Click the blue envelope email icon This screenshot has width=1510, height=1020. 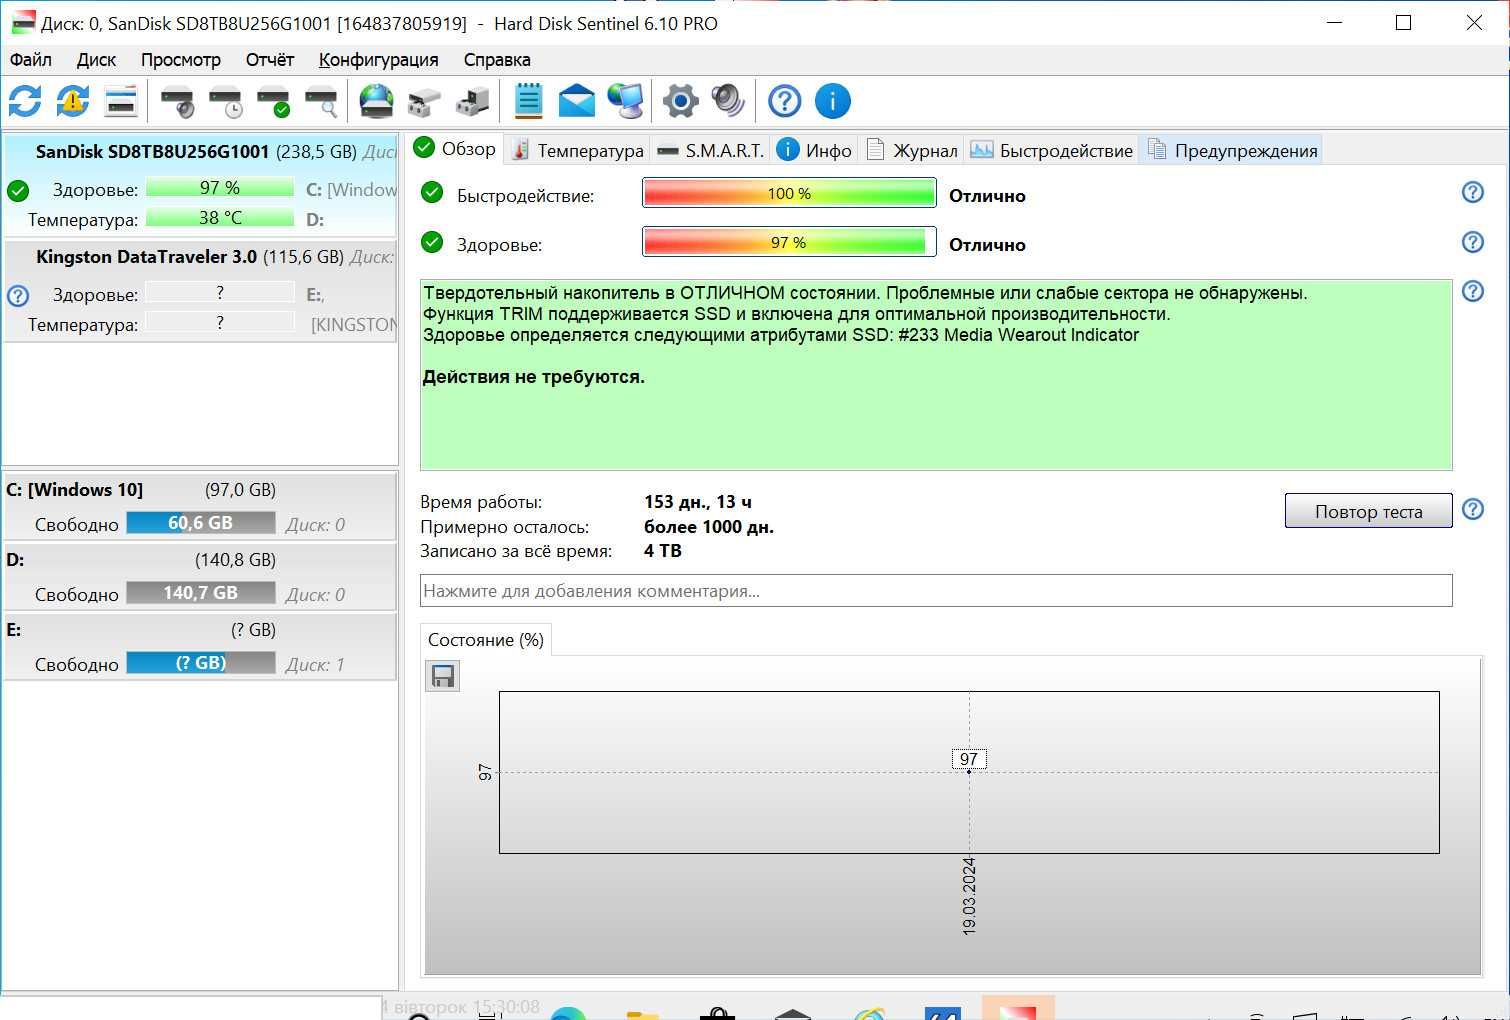[577, 101]
